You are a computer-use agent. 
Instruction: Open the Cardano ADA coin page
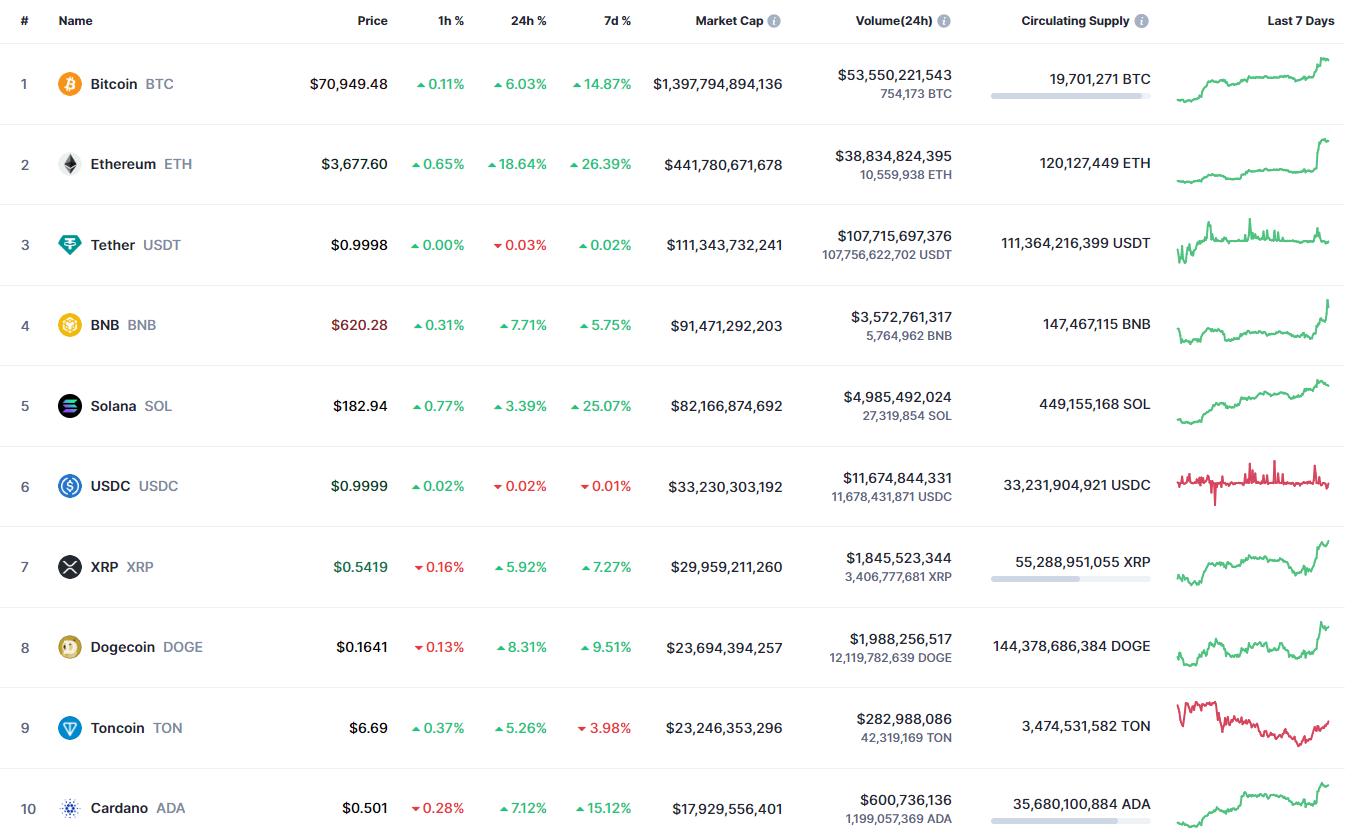119,808
